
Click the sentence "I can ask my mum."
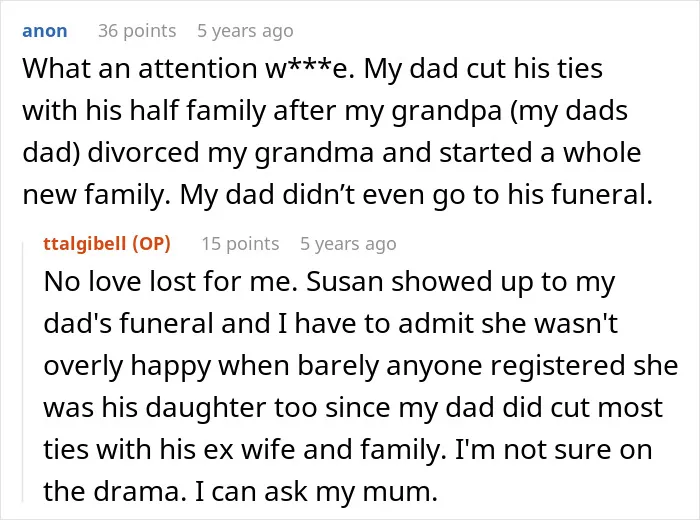(x=316, y=491)
